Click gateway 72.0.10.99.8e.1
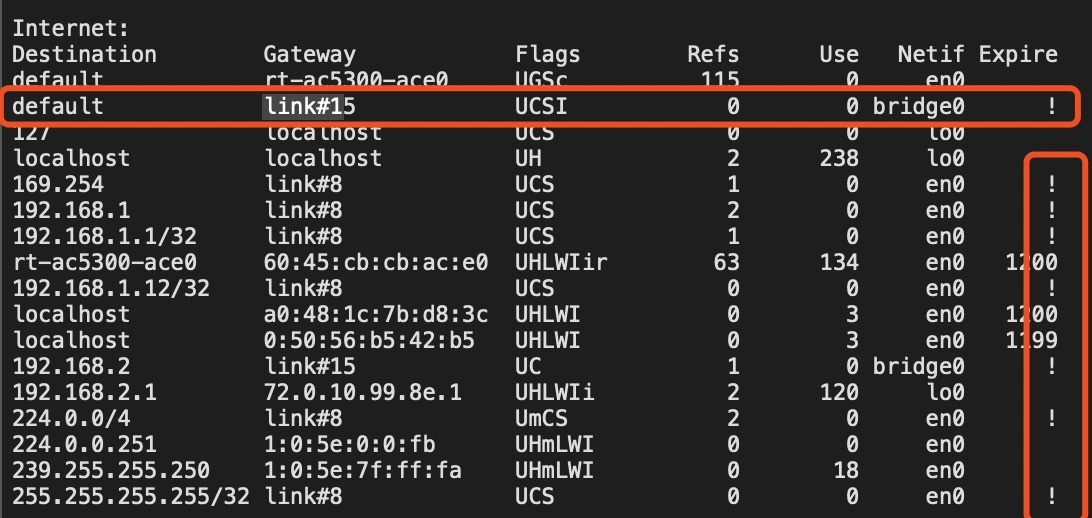1092x518 pixels. (363, 392)
